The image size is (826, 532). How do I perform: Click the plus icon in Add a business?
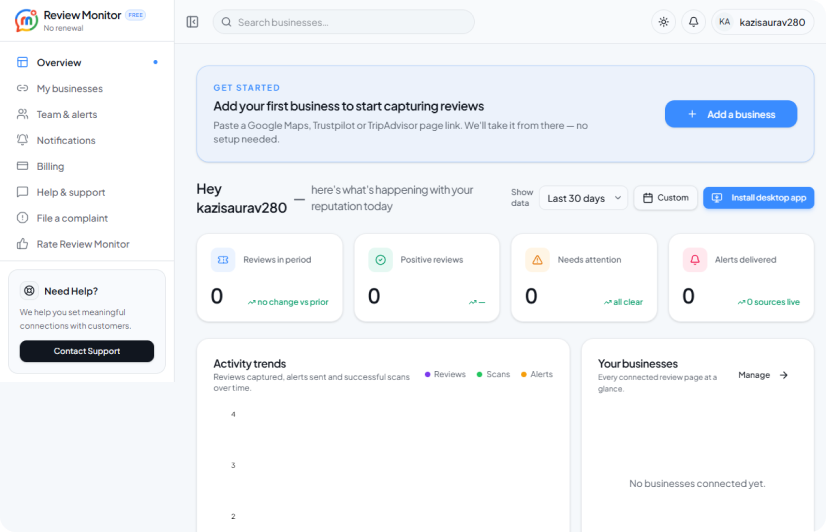(692, 114)
